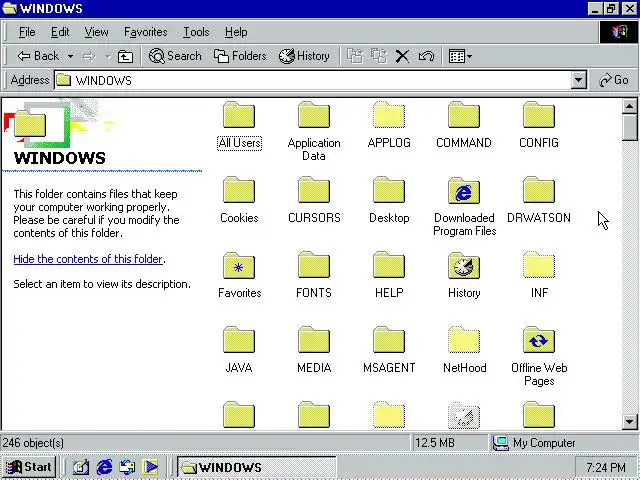Click the Copy To toolbar icon
Image resolution: width=640 pixels, height=480 pixels.
[x=379, y=56]
